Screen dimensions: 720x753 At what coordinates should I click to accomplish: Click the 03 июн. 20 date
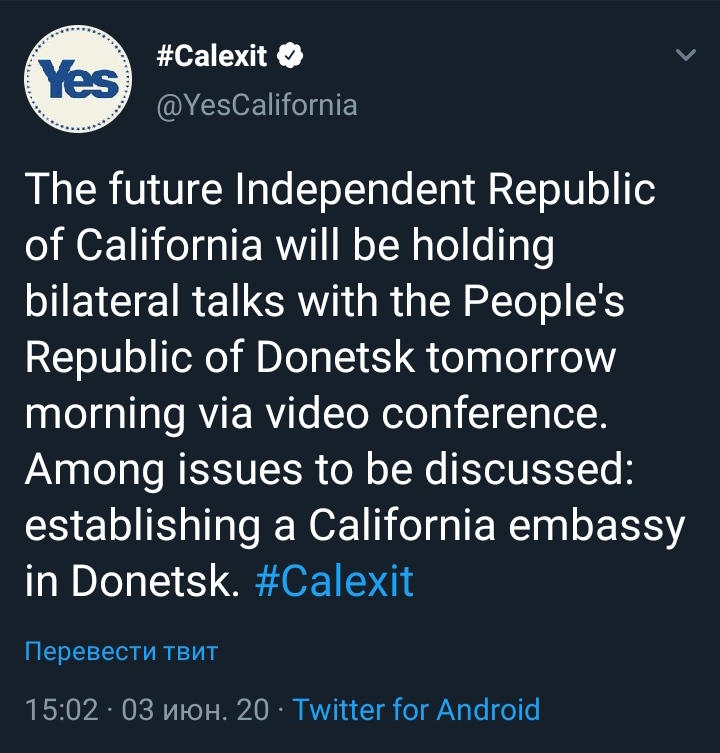[195, 710]
